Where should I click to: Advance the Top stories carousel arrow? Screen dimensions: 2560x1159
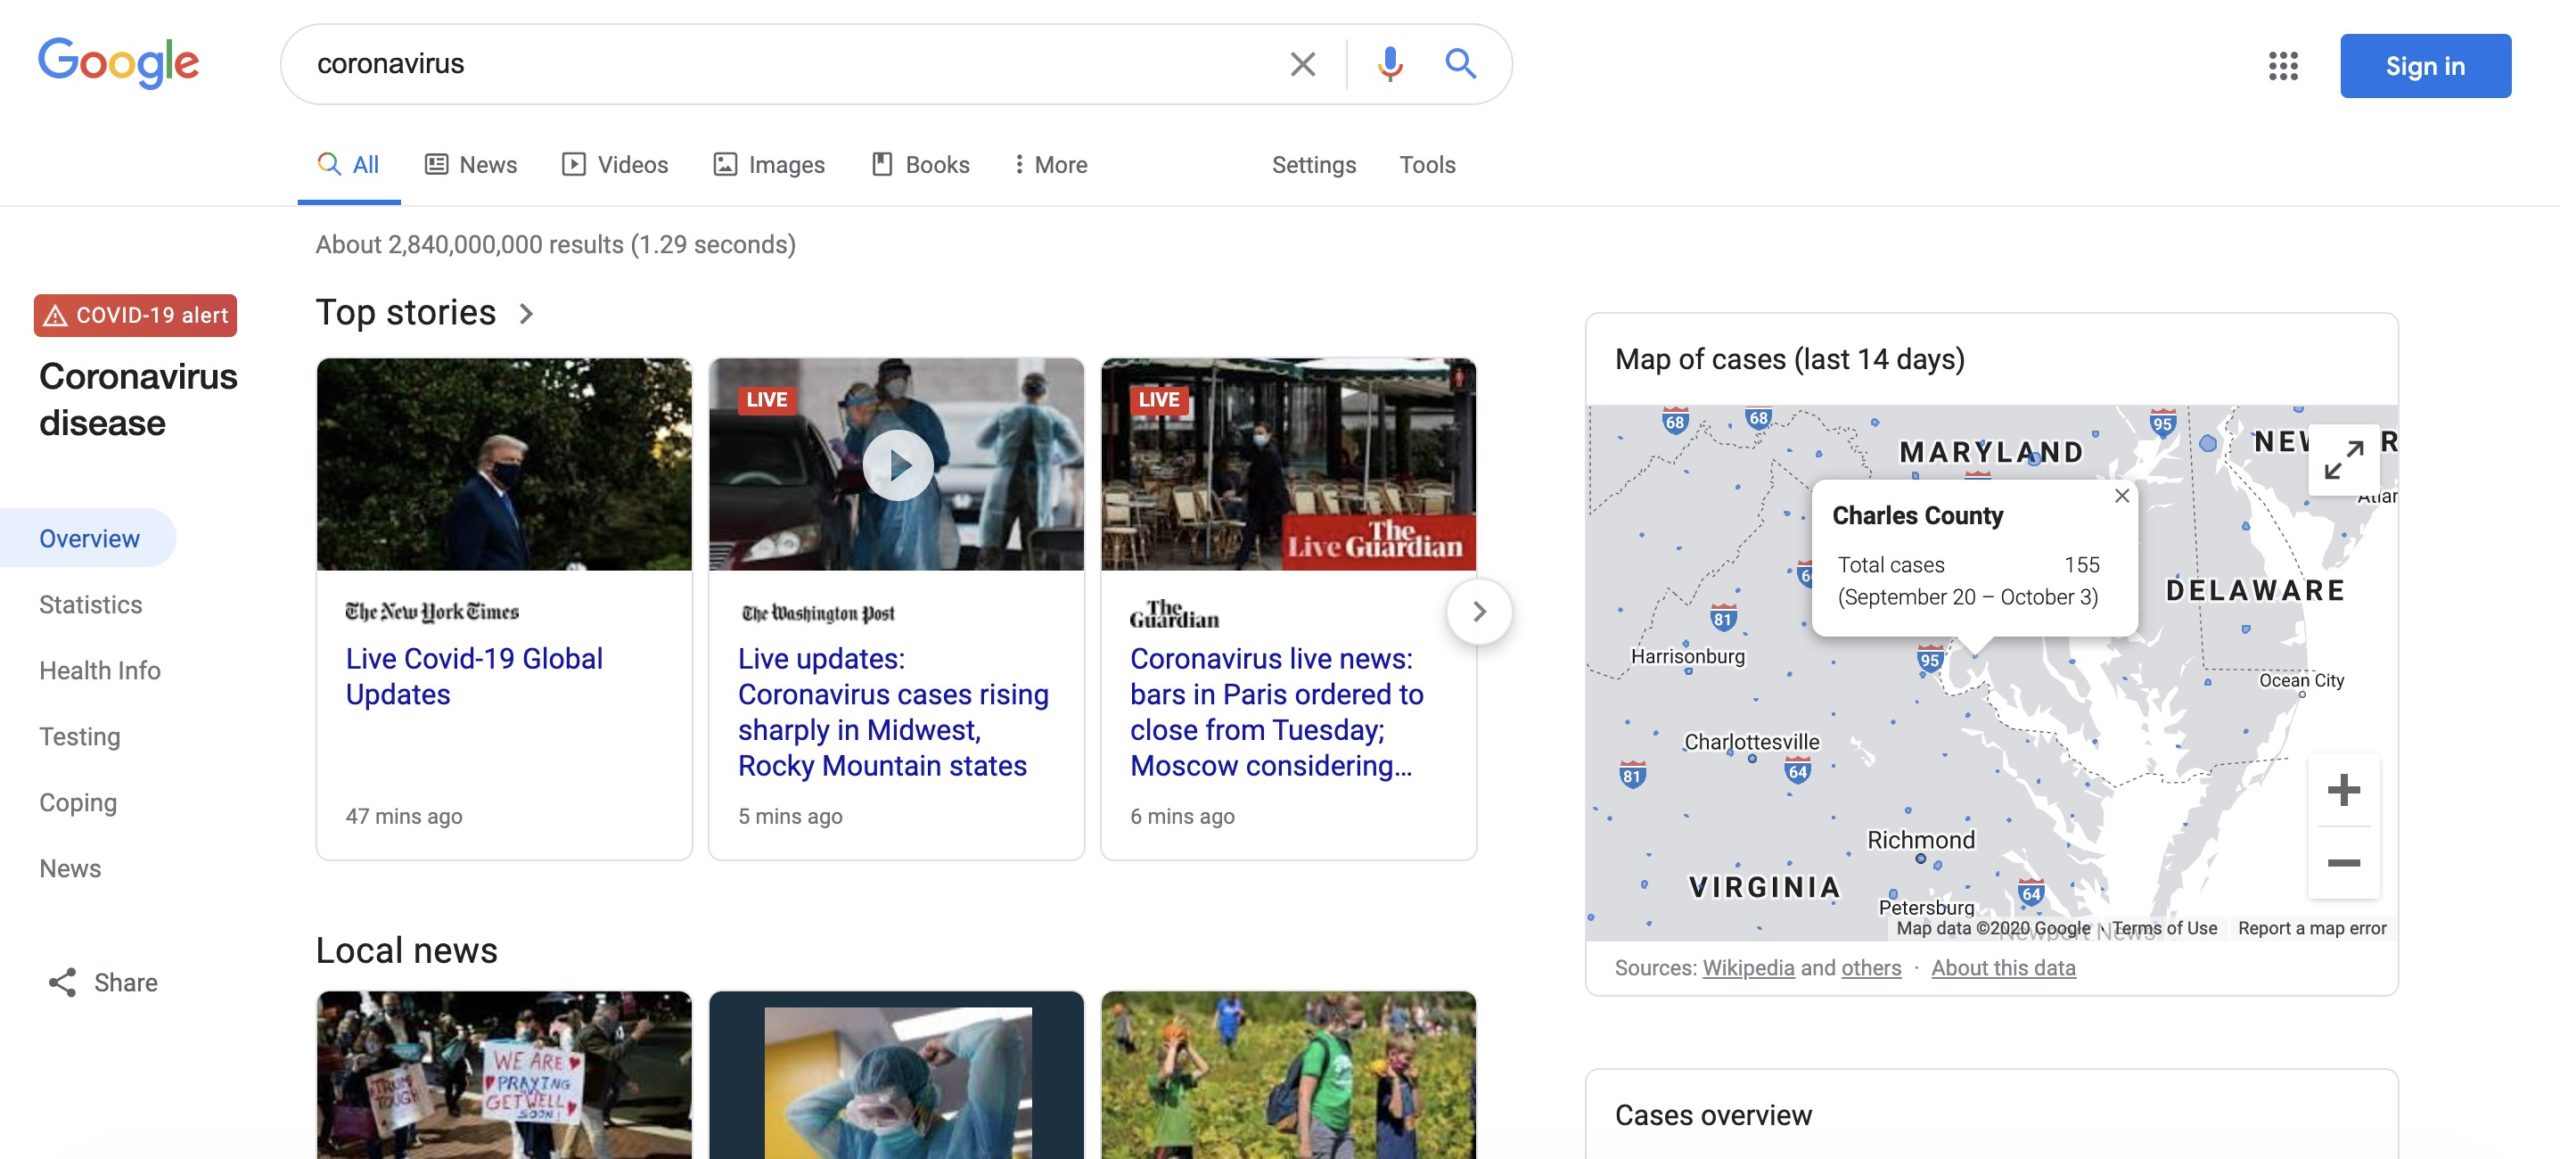pos(1479,611)
